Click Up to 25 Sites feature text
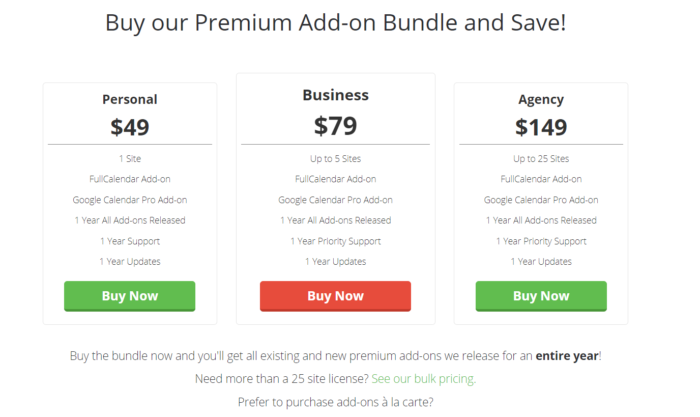 [541, 158]
